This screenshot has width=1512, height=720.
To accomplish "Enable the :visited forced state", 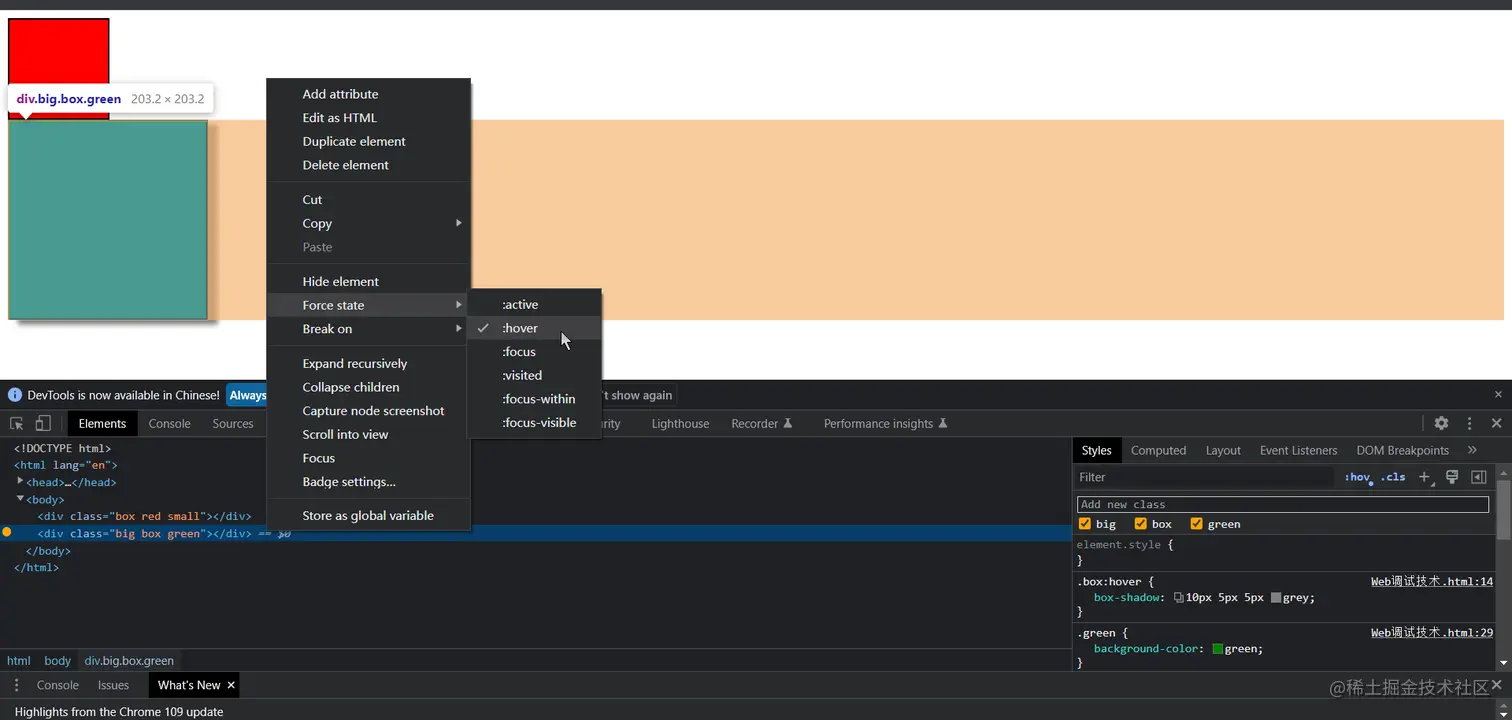I will [534, 375].
